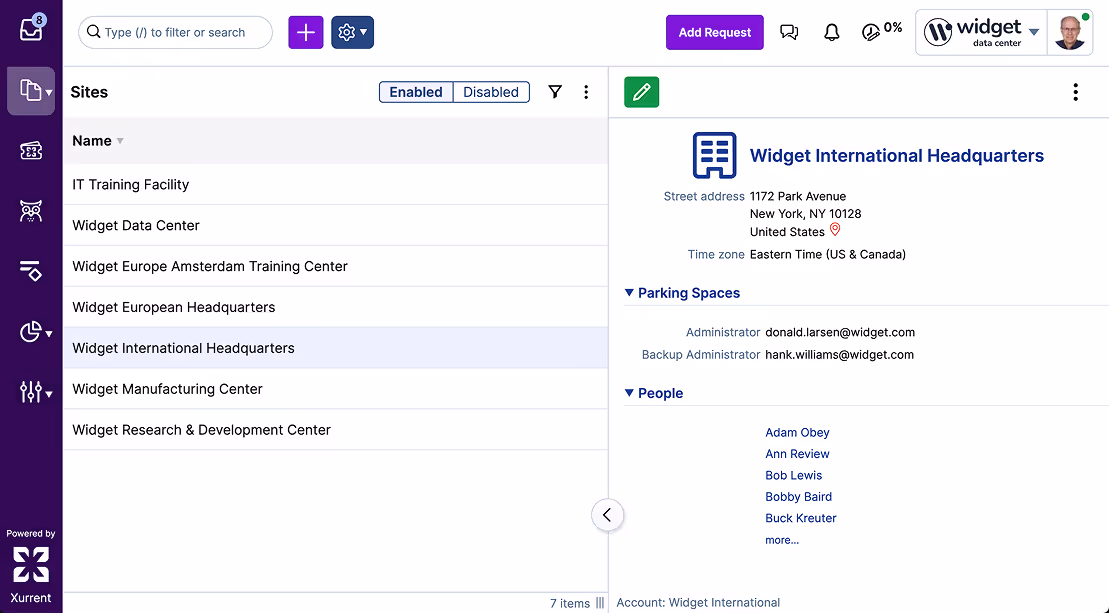
Task: Click the notifications bell icon
Action: 831,31
